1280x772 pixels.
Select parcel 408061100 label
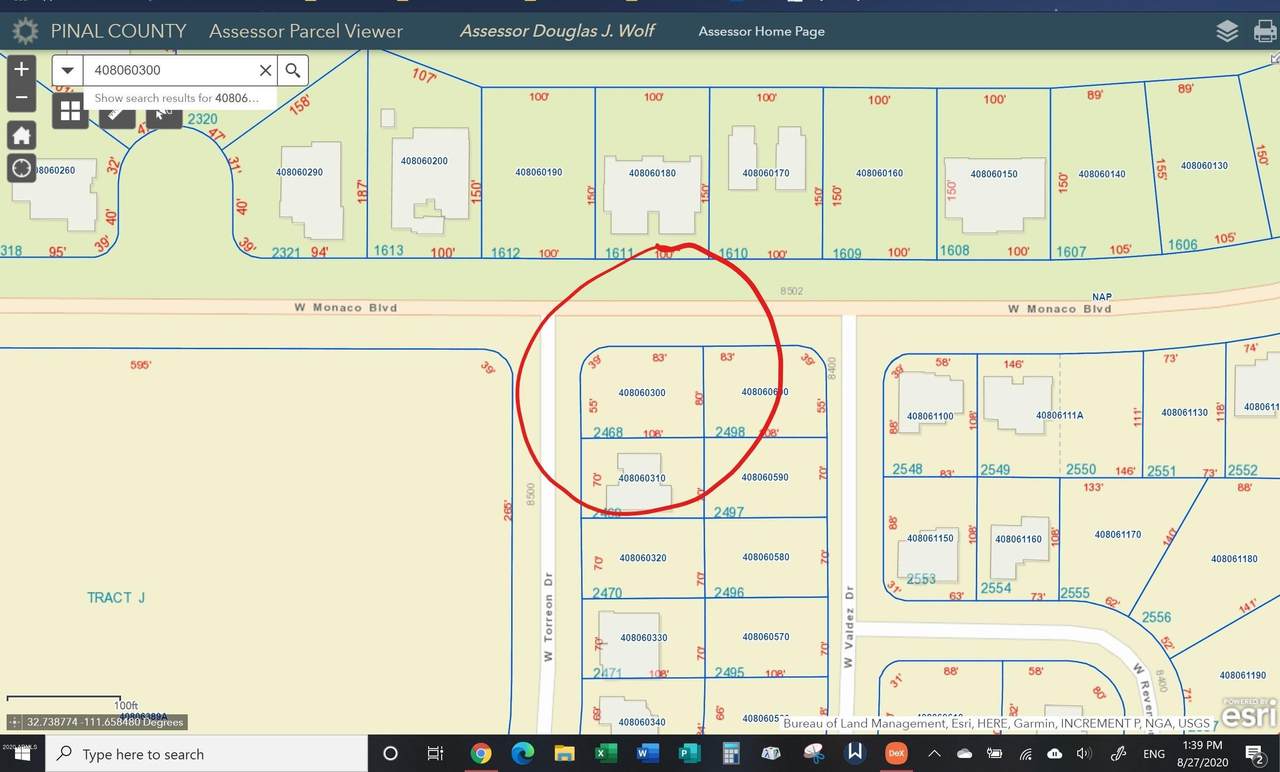[931, 415]
